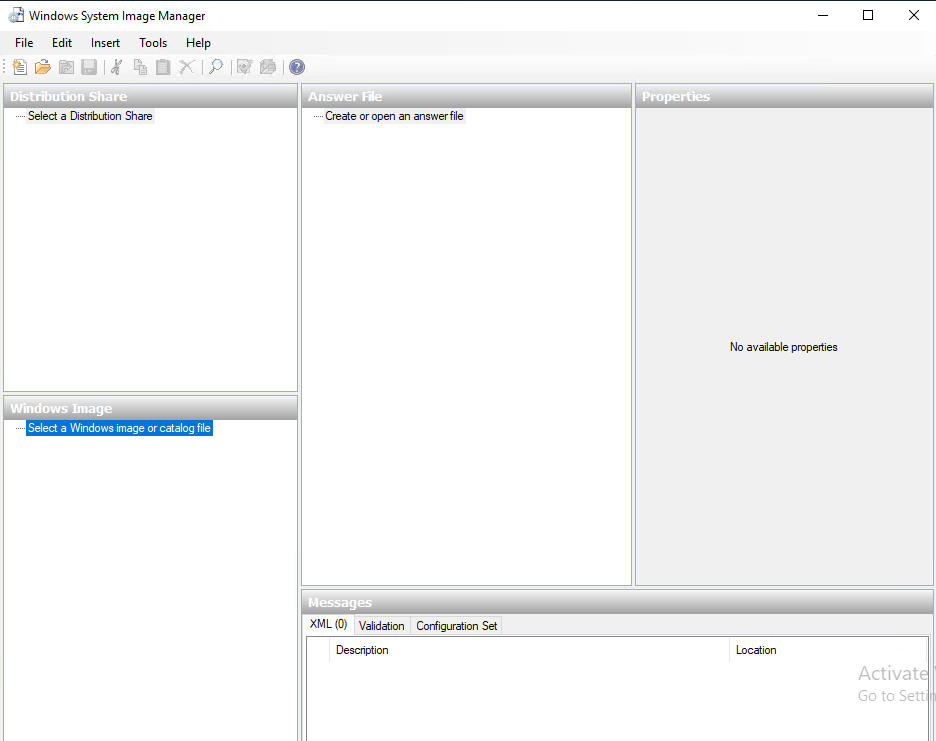
Task: Switch to the Configuration Set tab
Action: pyautogui.click(x=456, y=626)
